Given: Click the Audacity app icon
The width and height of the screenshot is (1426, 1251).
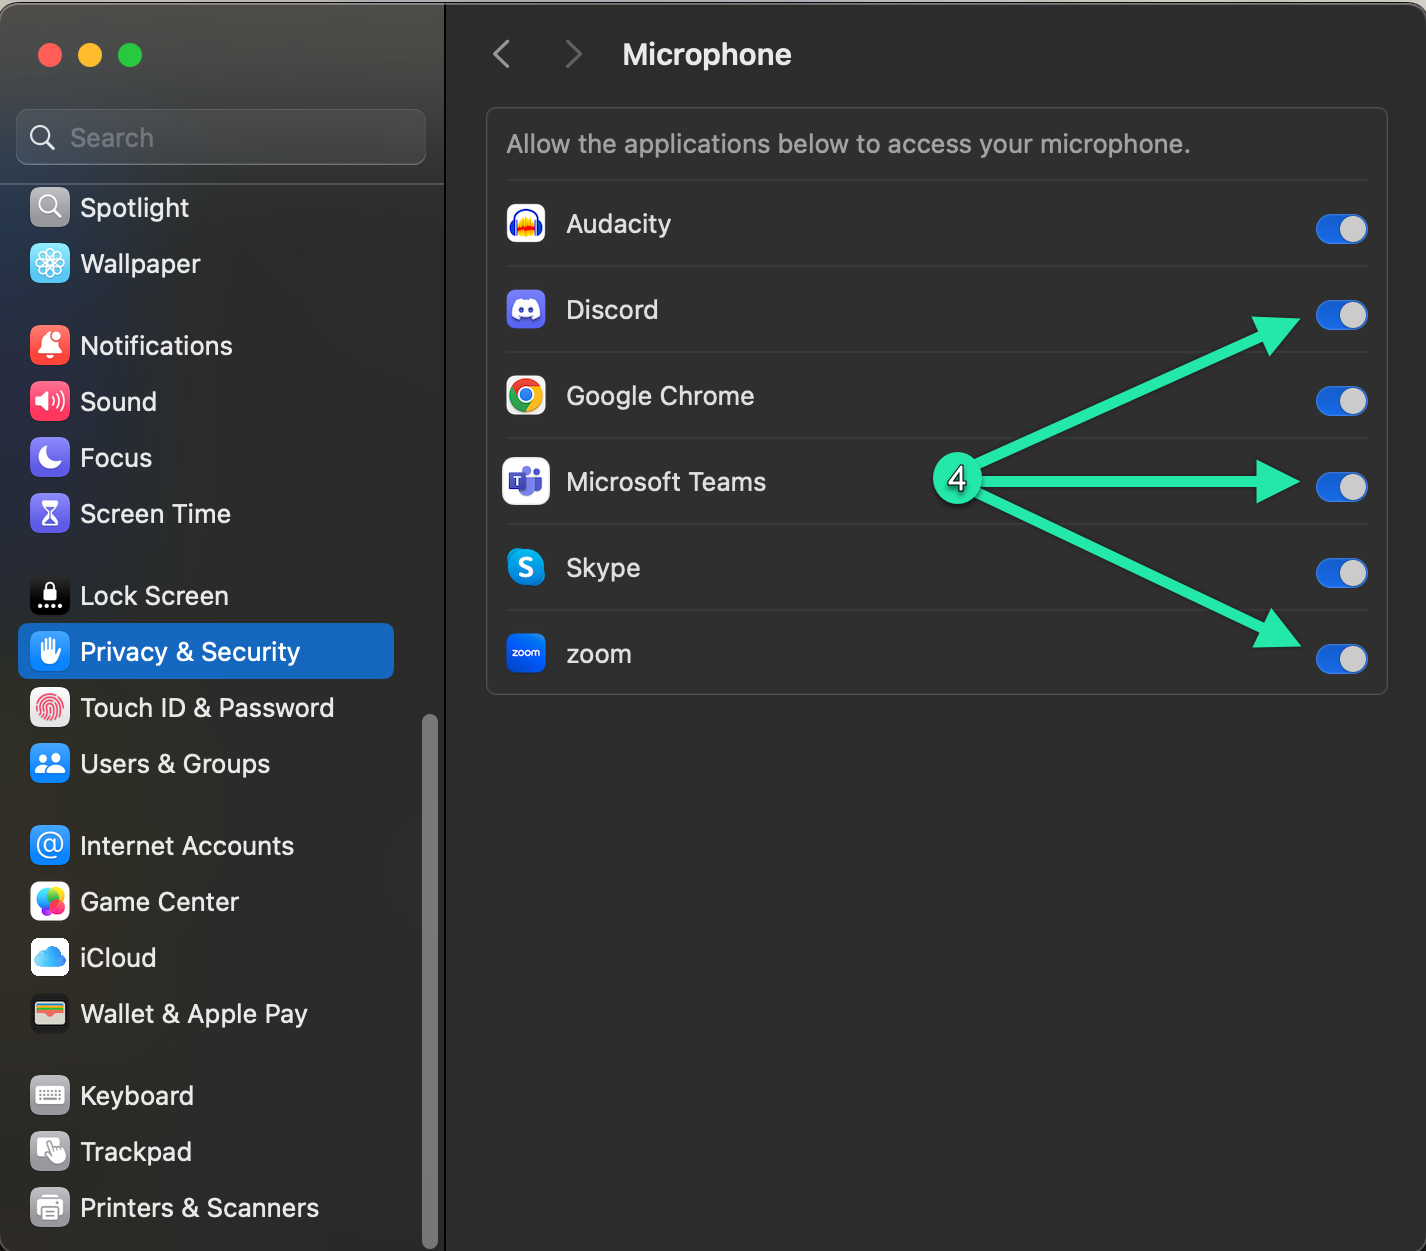Looking at the screenshot, I should (526, 224).
